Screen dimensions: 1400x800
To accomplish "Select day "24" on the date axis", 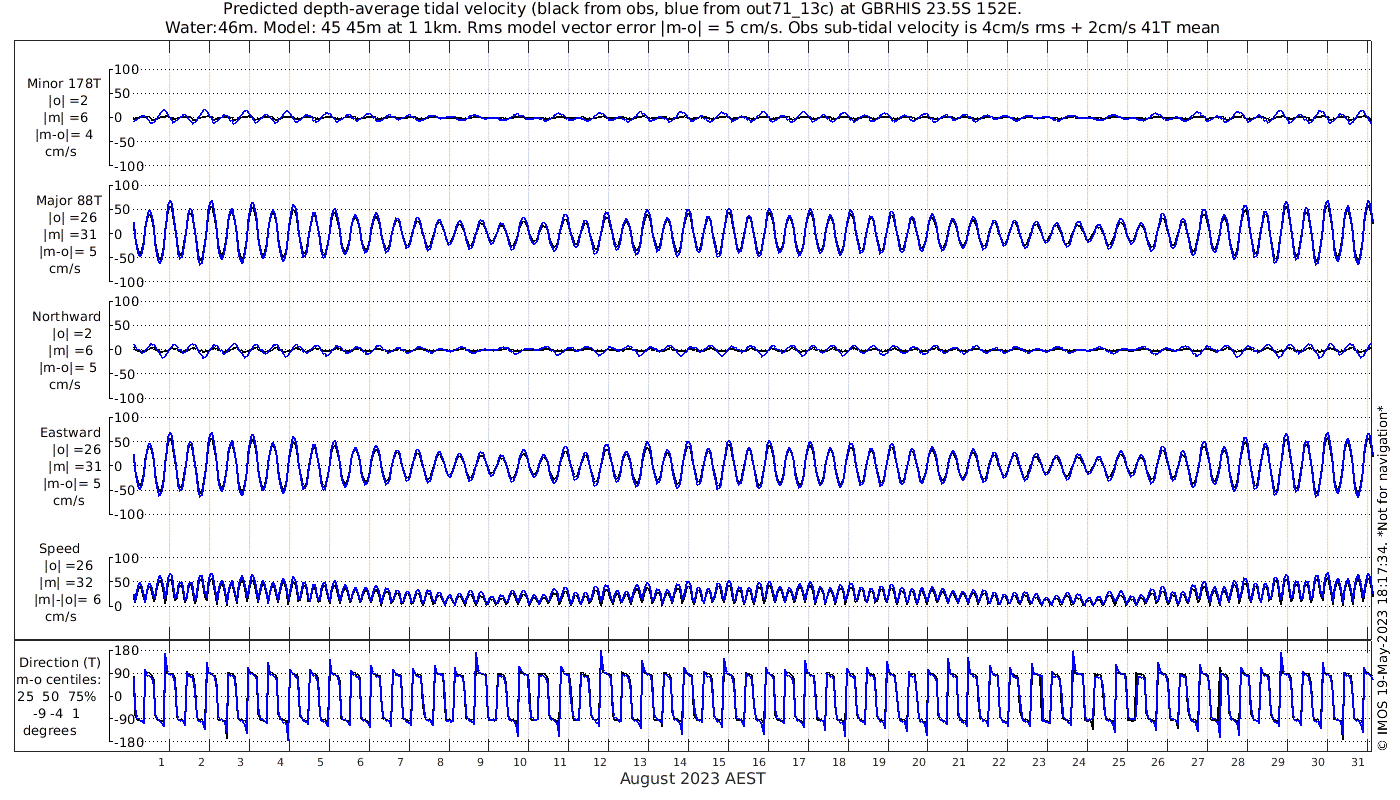I will [x=1078, y=762].
